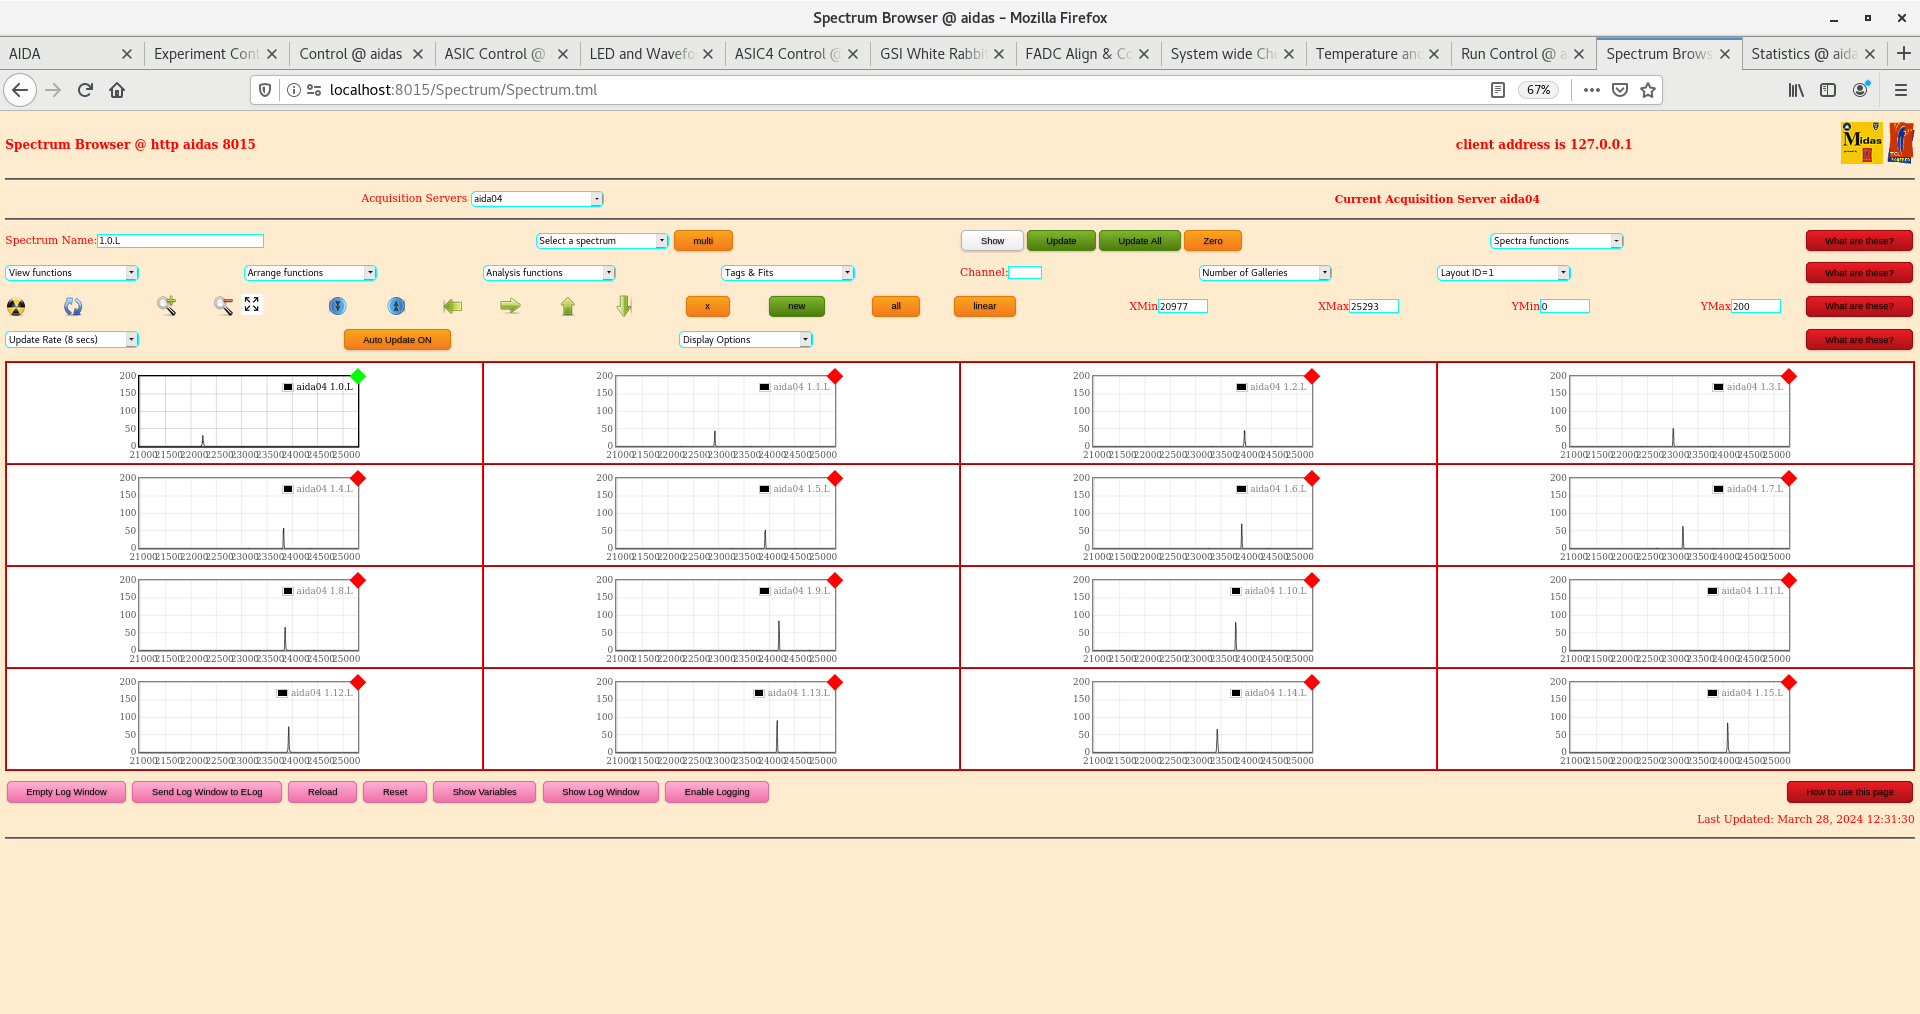Click the expand to fullscreen icon
Image resolution: width=1920 pixels, height=1014 pixels.
(x=252, y=304)
